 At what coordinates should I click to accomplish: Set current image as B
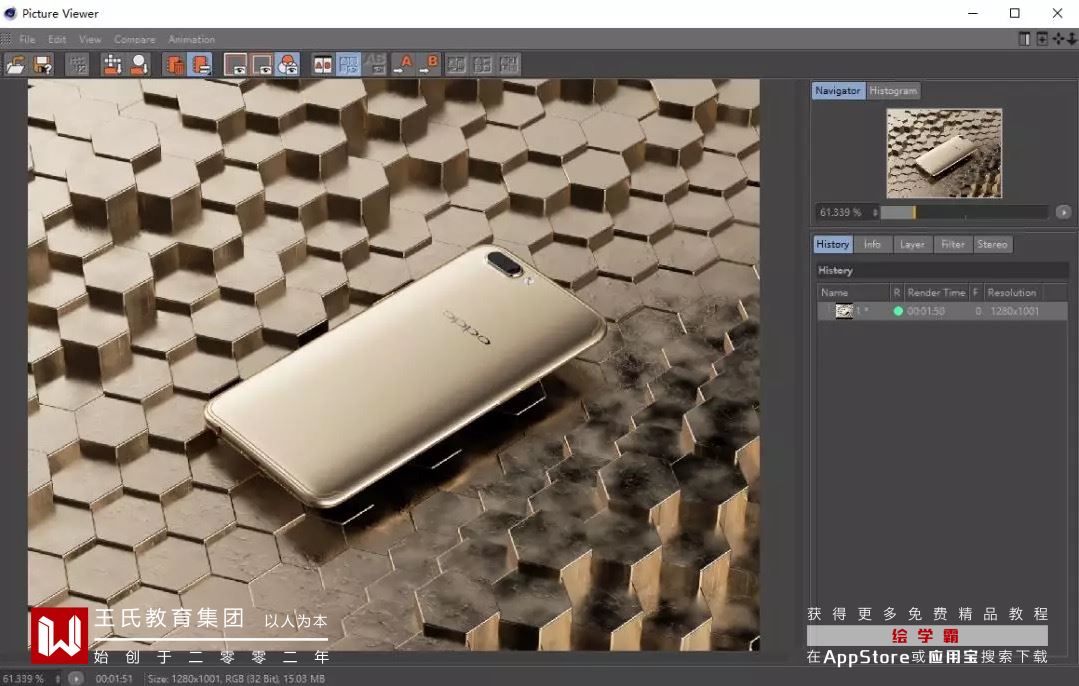pos(429,65)
